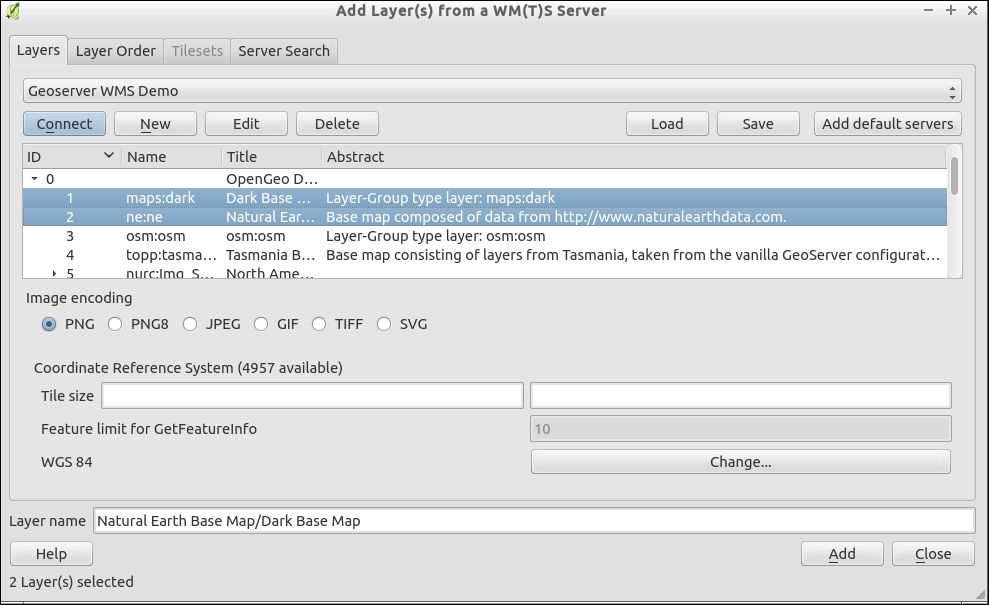989x605 pixels.
Task: Open the Geoserver WMS Demo server dropdown
Action: [491, 91]
